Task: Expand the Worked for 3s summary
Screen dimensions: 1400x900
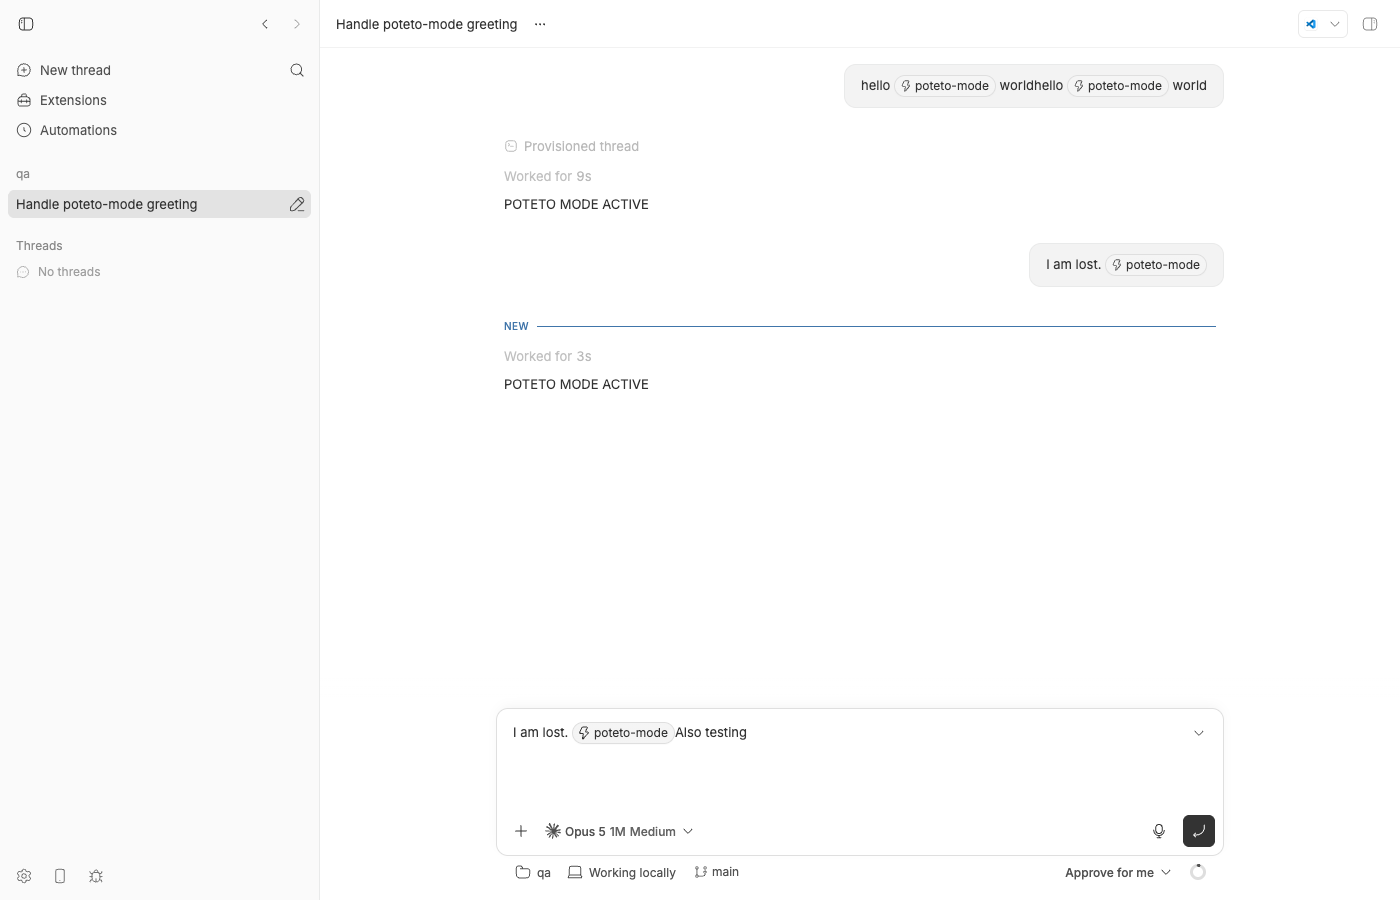Action: (548, 356)
